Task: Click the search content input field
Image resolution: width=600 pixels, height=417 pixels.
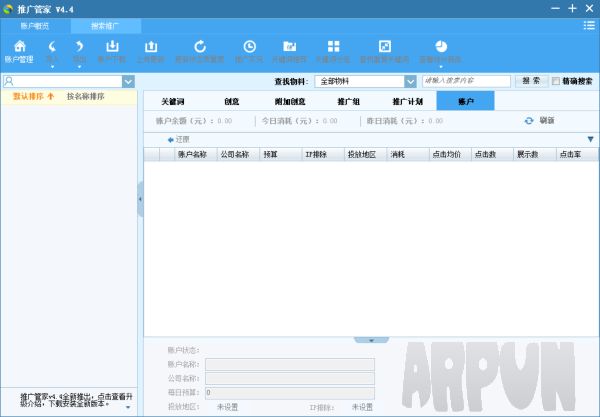Action: click(x=467, y=81)
